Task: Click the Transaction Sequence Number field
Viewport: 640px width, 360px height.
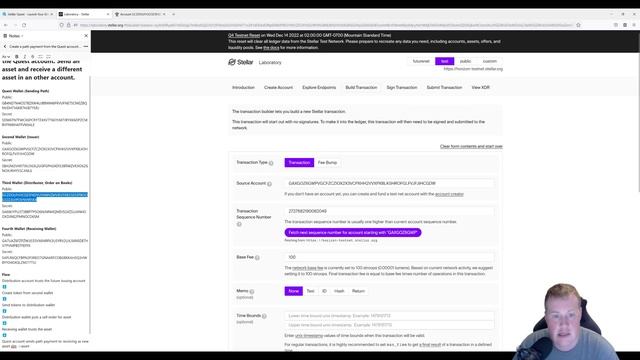Action: [389, 211]
